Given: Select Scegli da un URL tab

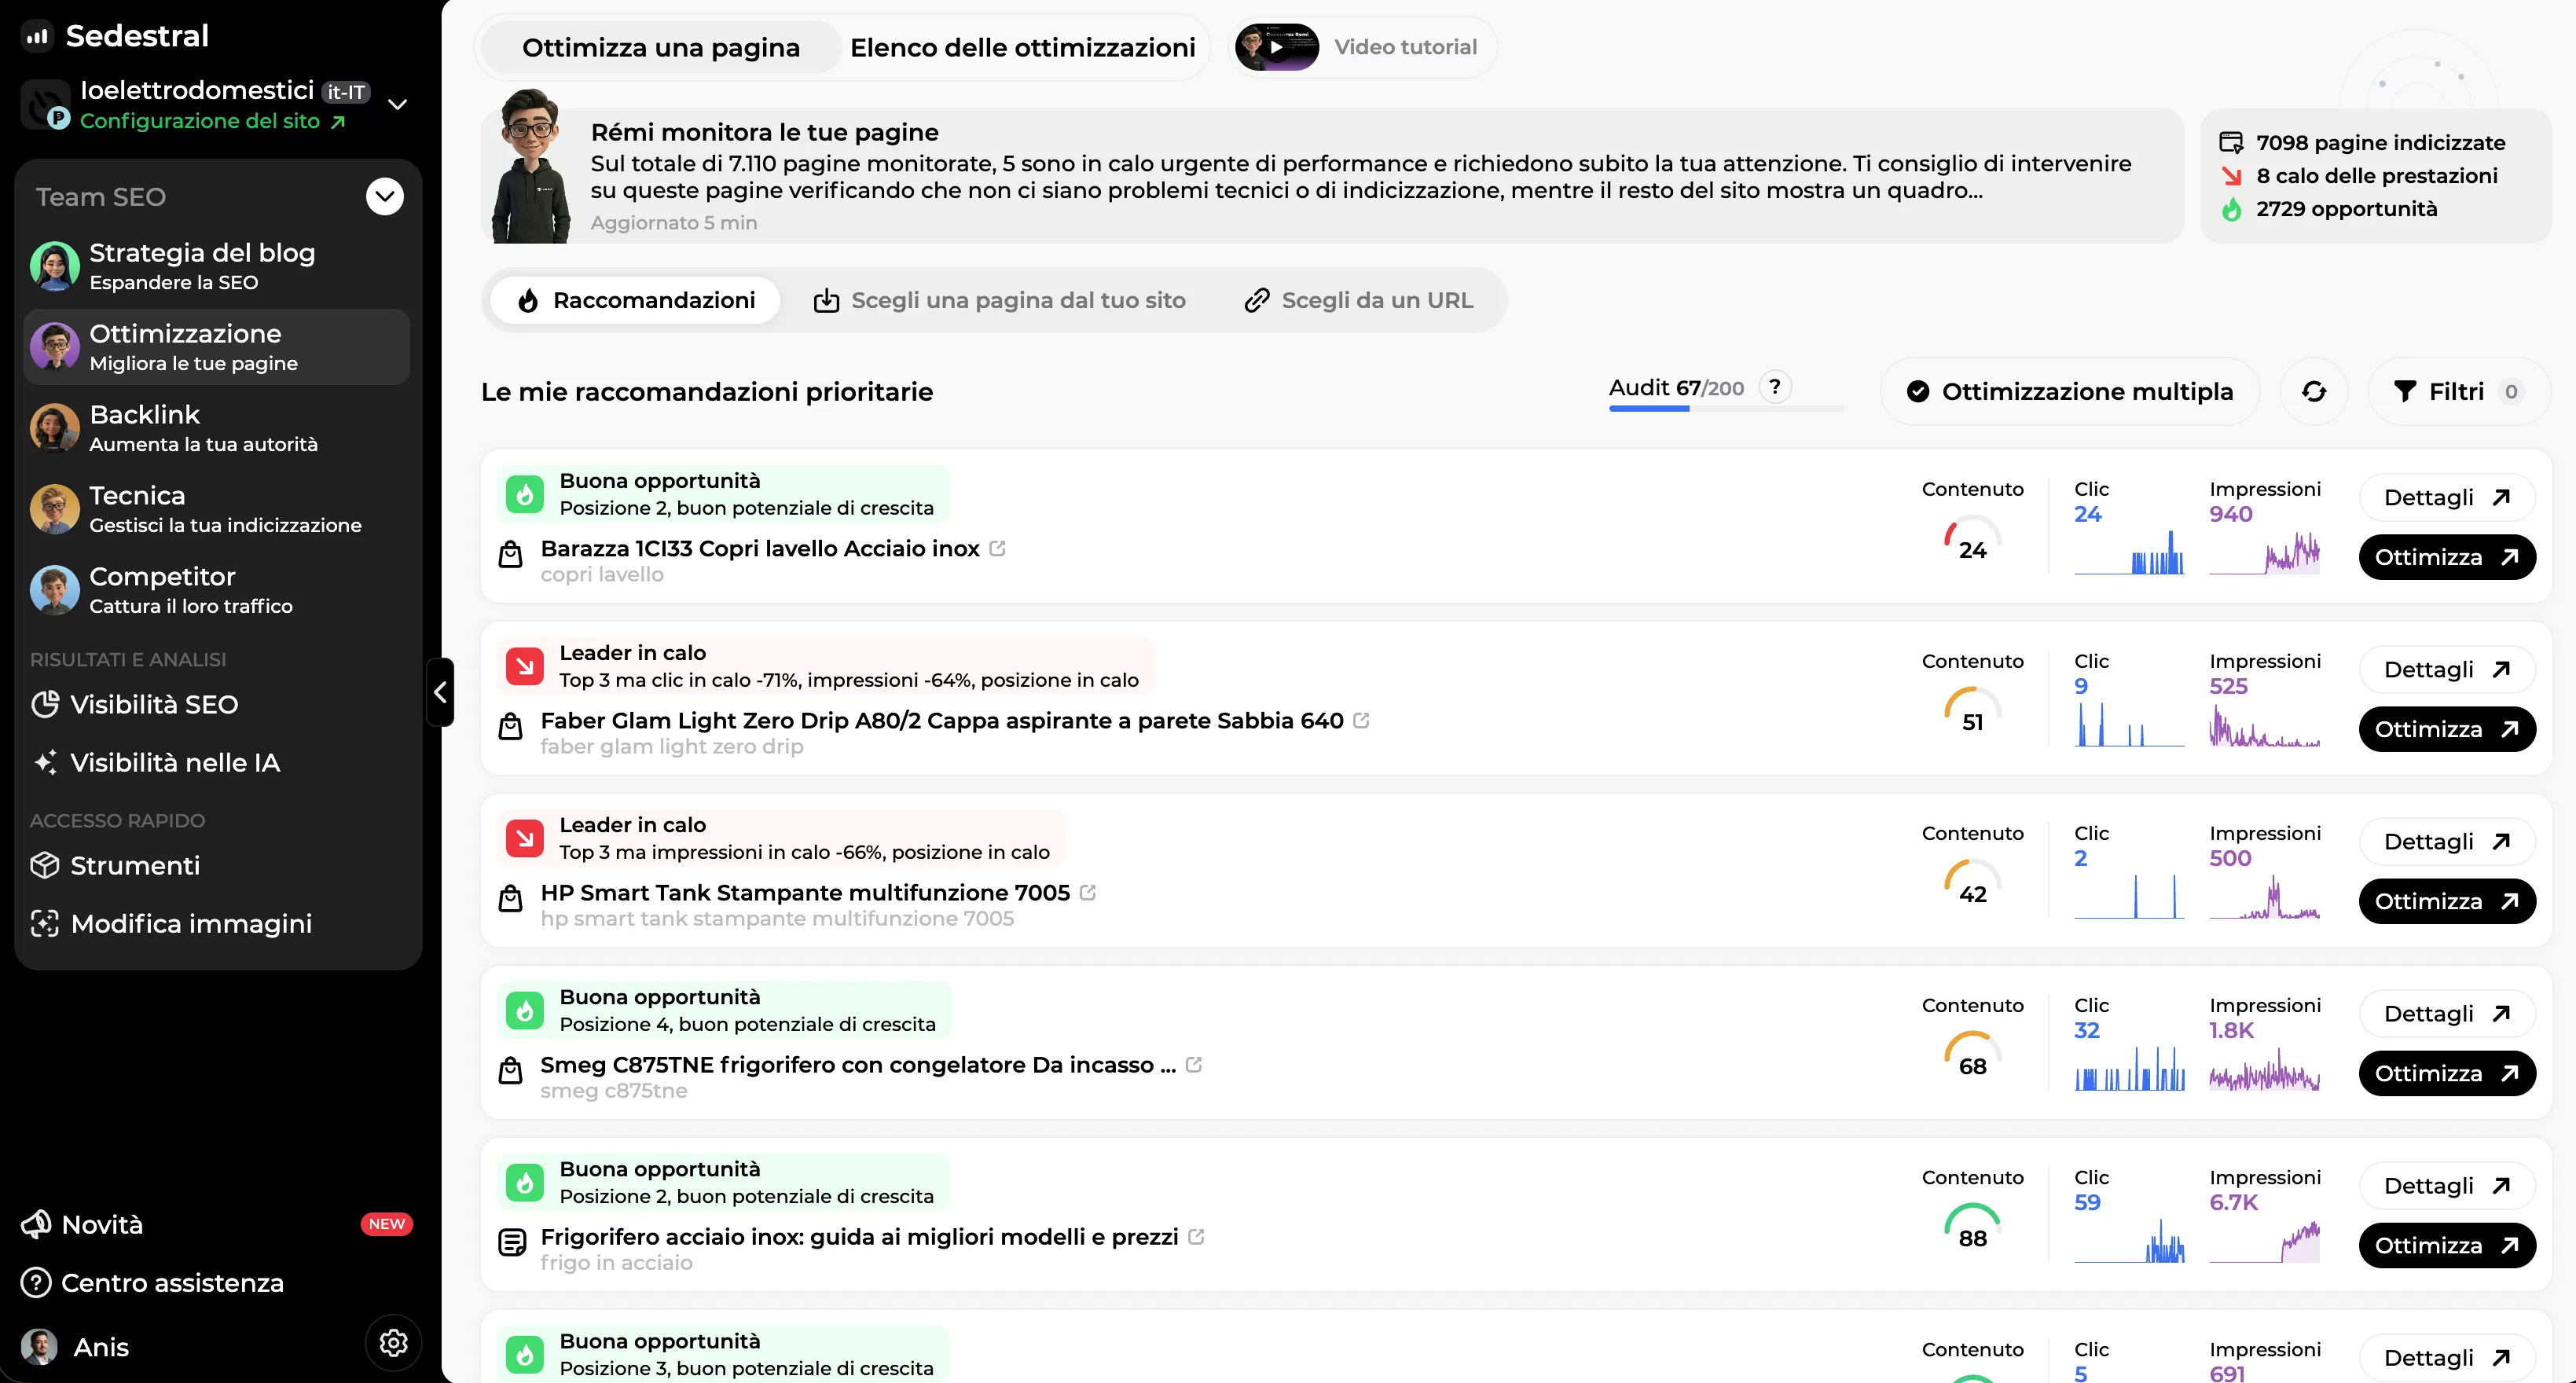Looking at the screenshot, I should 1359,300.
